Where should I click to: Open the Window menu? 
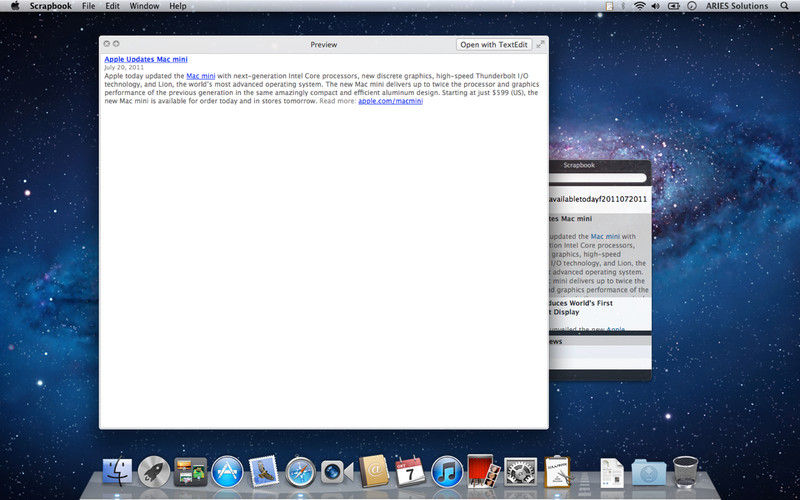click(x=144, y=6)
